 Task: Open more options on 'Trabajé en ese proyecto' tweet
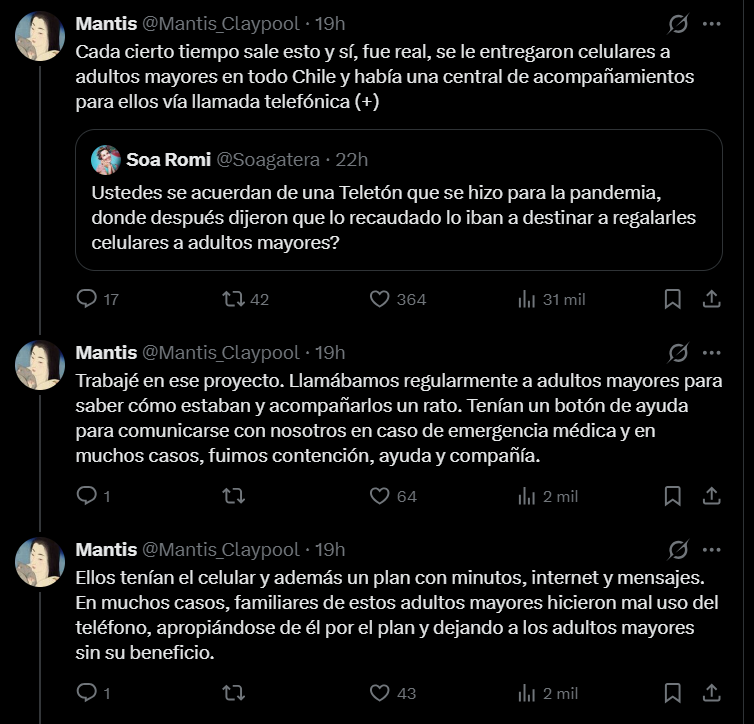pos(712,352)
